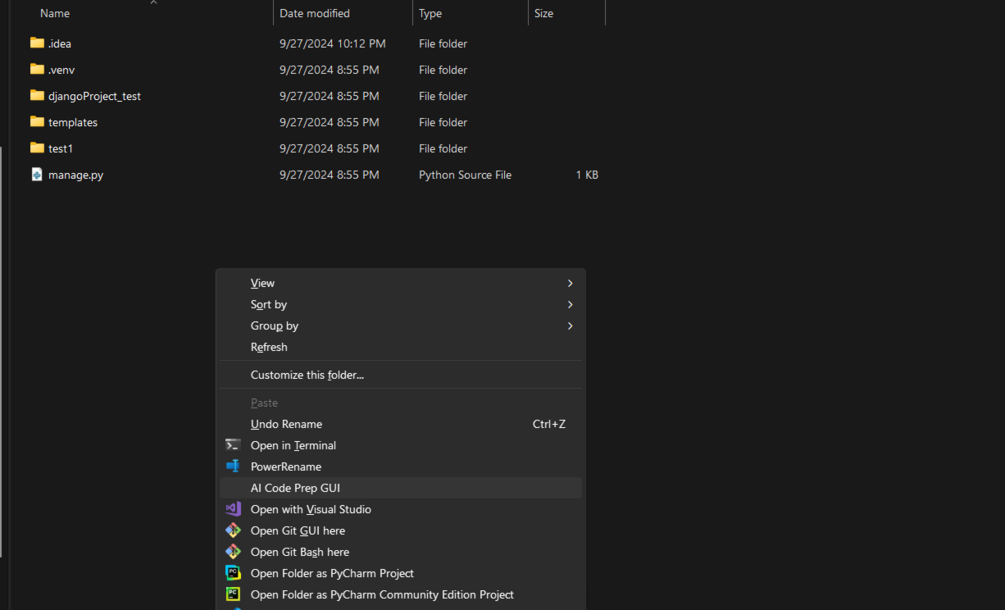This screenshot has height=610, width=1005.
Task: Sort files by Date modified column
Action: (x=315, y=13)
